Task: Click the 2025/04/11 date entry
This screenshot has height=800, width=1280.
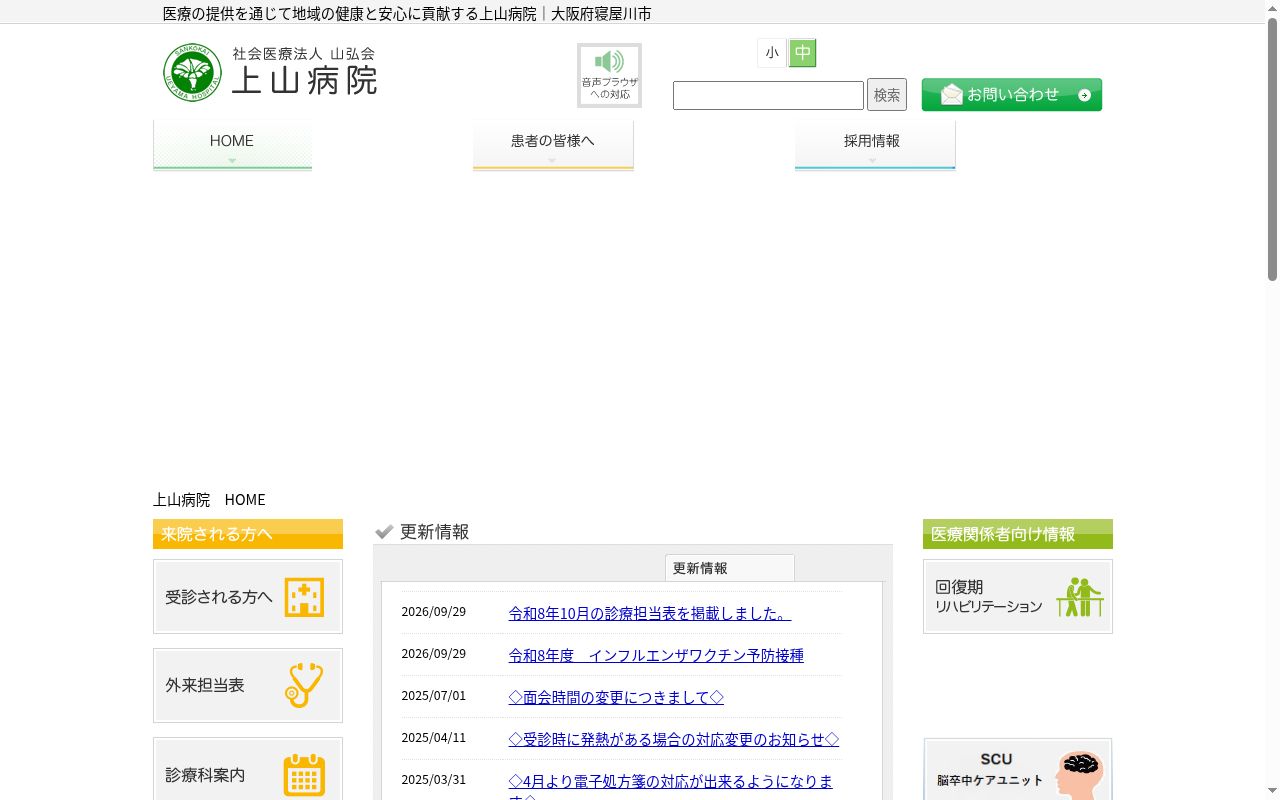Action: 434,737
